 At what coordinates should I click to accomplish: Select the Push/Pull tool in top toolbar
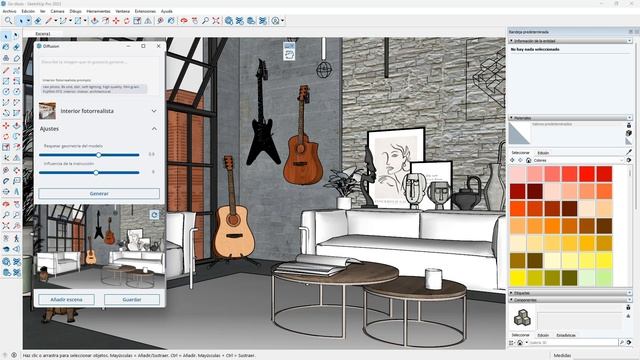(x=95, y=20)
